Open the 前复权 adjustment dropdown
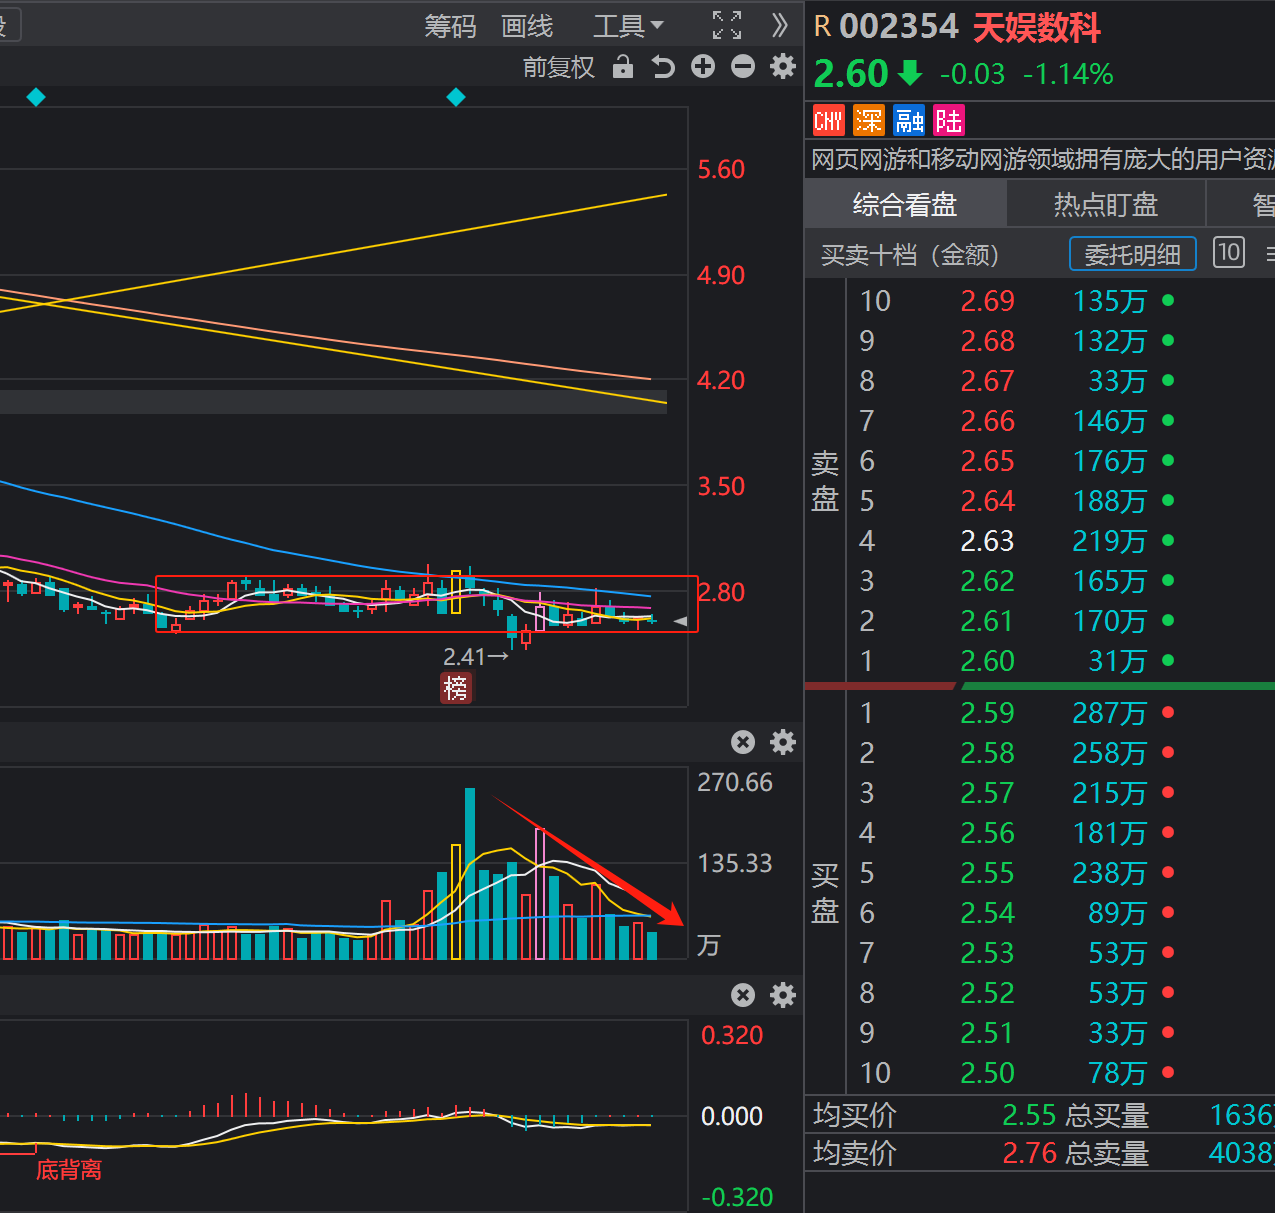1275x1213 pixels. click(559, 67)
